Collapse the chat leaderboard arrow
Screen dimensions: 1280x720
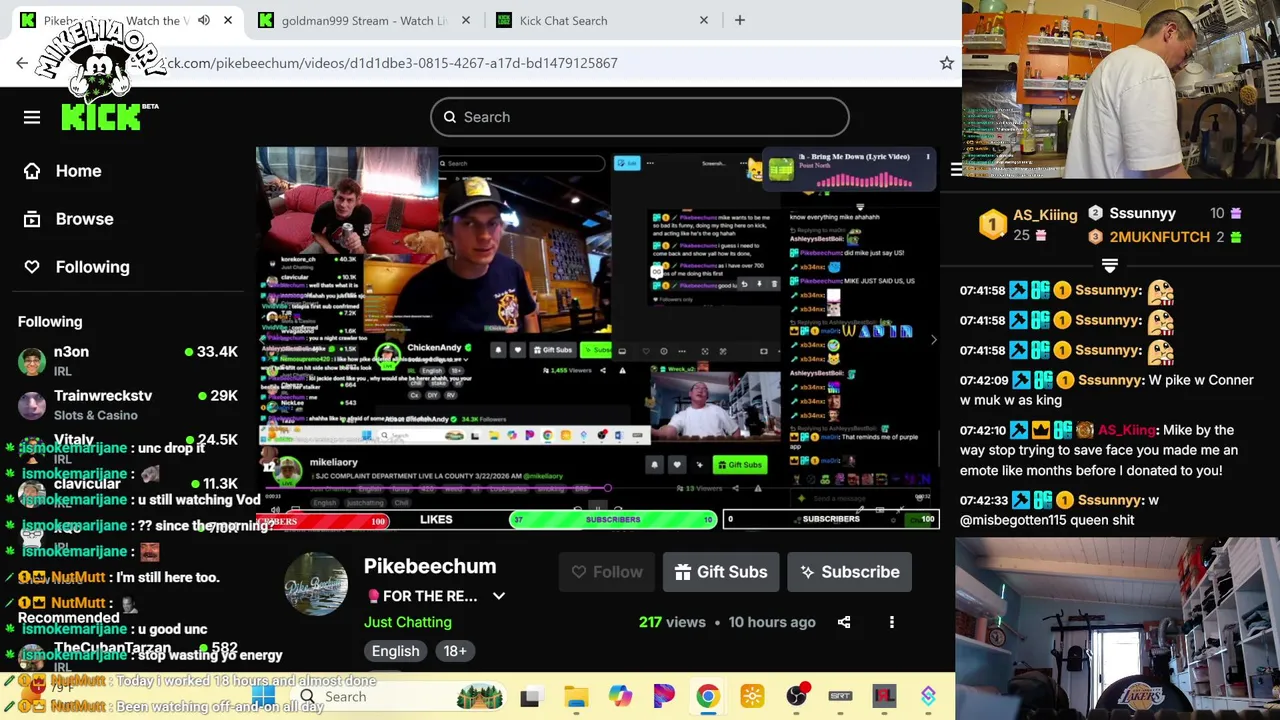click(x=1110, y=265)
